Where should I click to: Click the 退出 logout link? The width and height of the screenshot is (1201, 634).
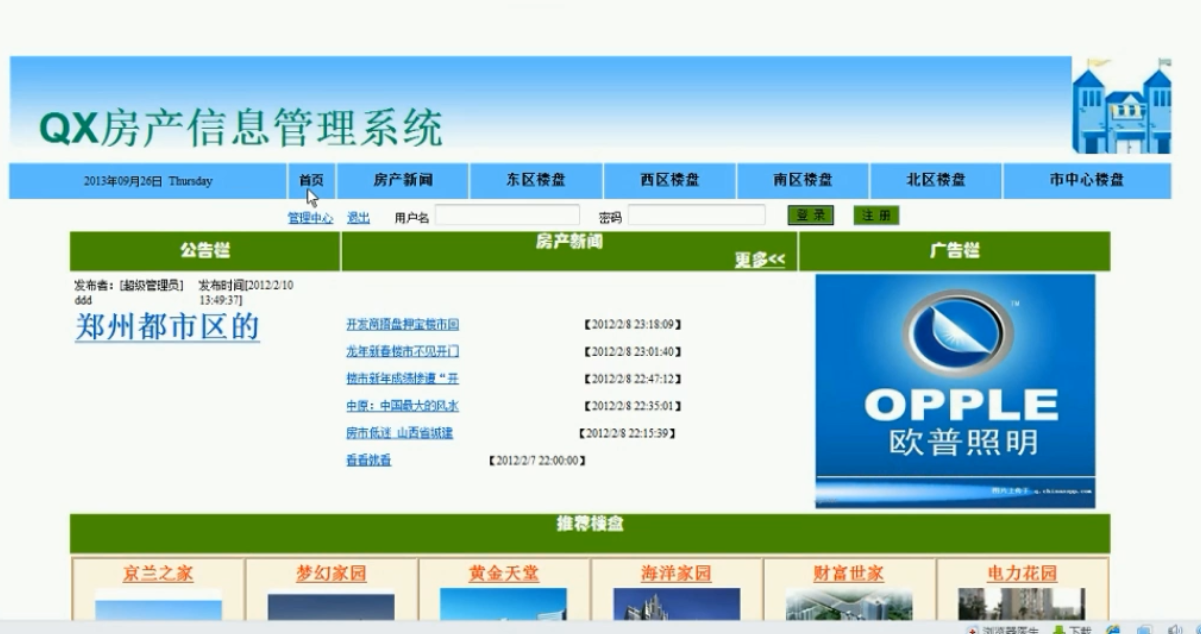pyautogui.click(x=358, y=217)
